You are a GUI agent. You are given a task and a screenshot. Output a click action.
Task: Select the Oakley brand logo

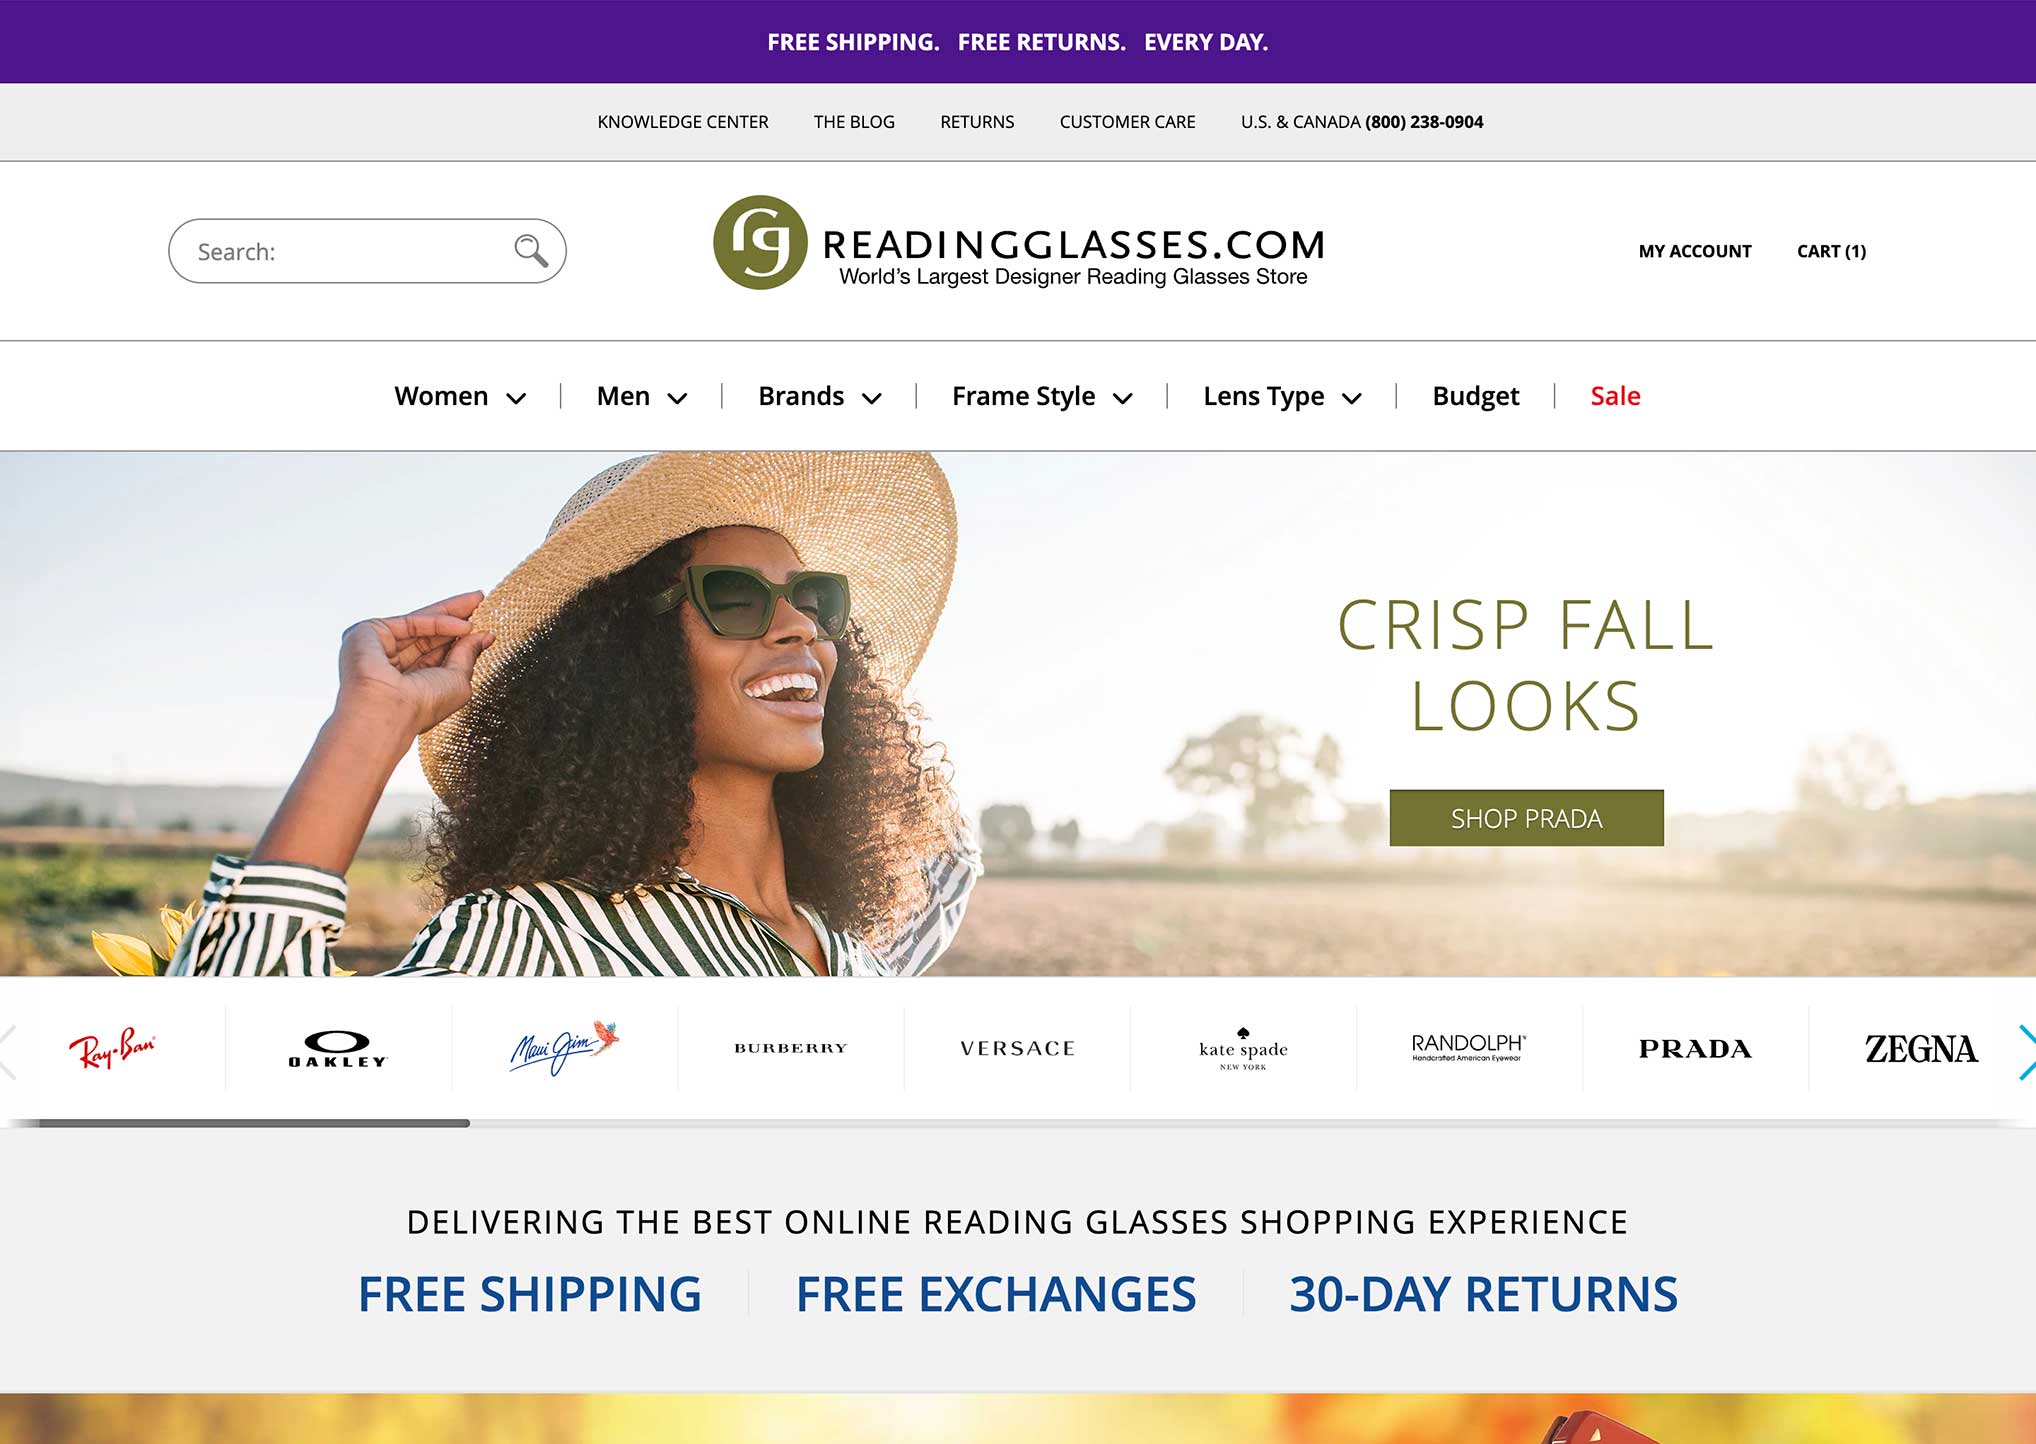coord(338,1048)
